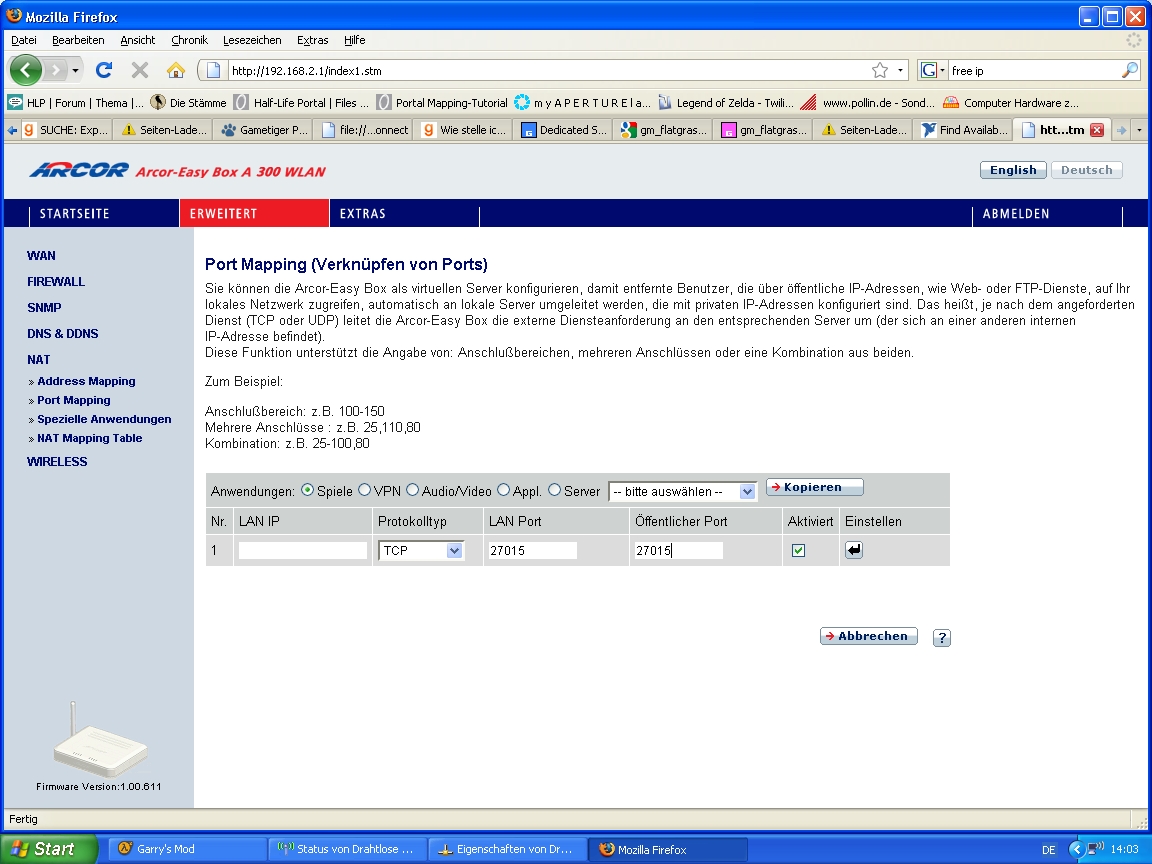The width and height of the screenshot is (1152, 864).
Task: Select the Audio/Video radio option
Action: 412,490
